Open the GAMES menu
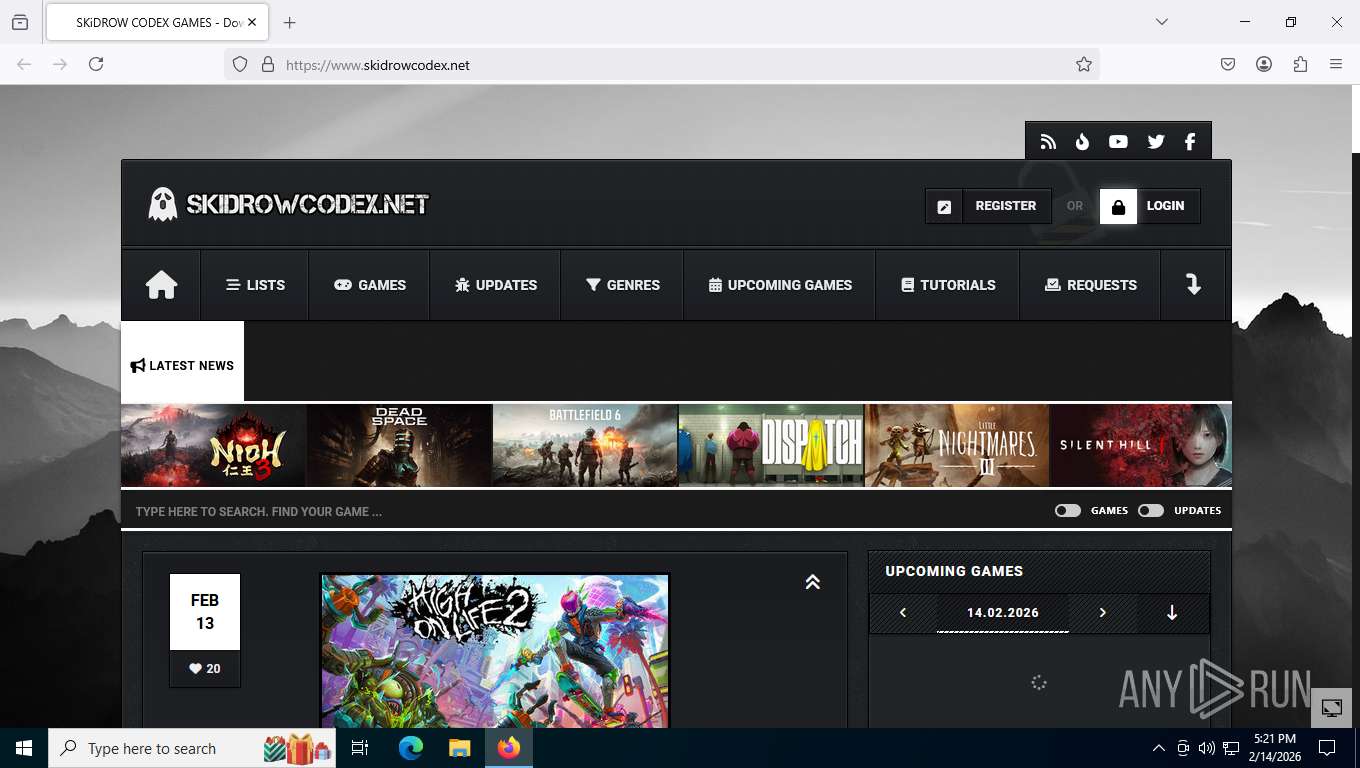 click(369, 285)
